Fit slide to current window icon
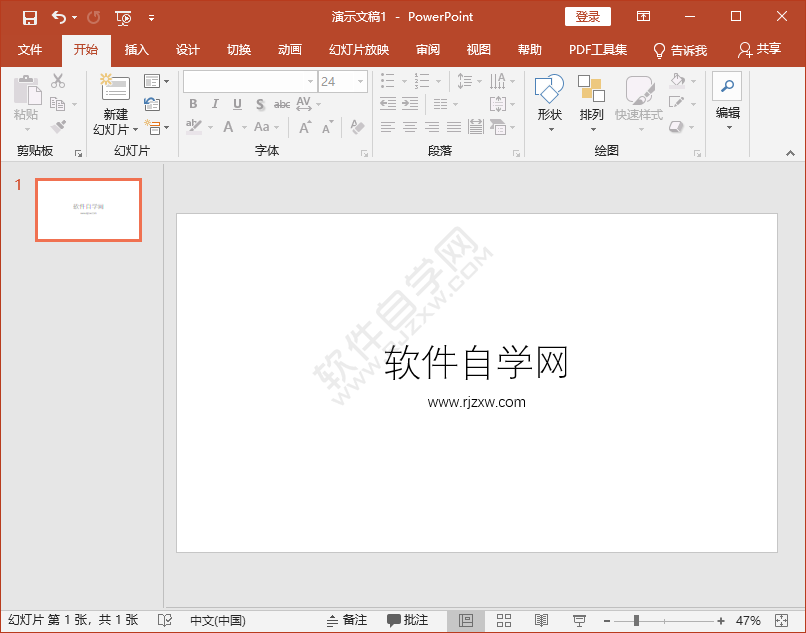Viewport: 806px width, 633px height. click(x=781, y=621)
